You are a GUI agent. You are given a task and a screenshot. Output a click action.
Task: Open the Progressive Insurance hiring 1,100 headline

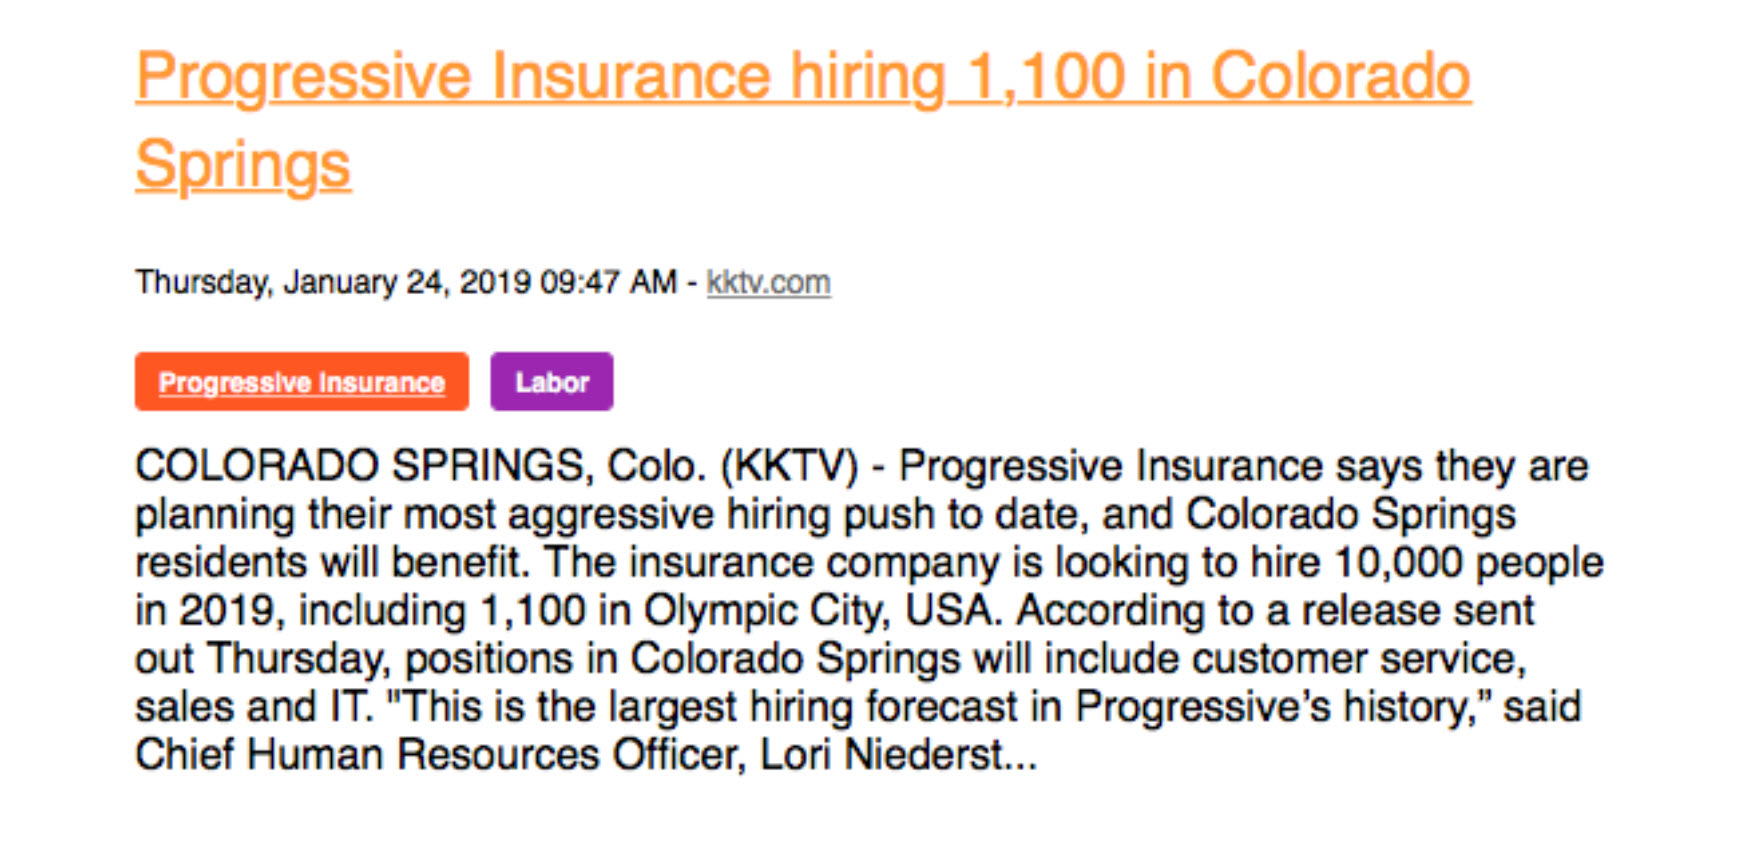tap(803, 120)
